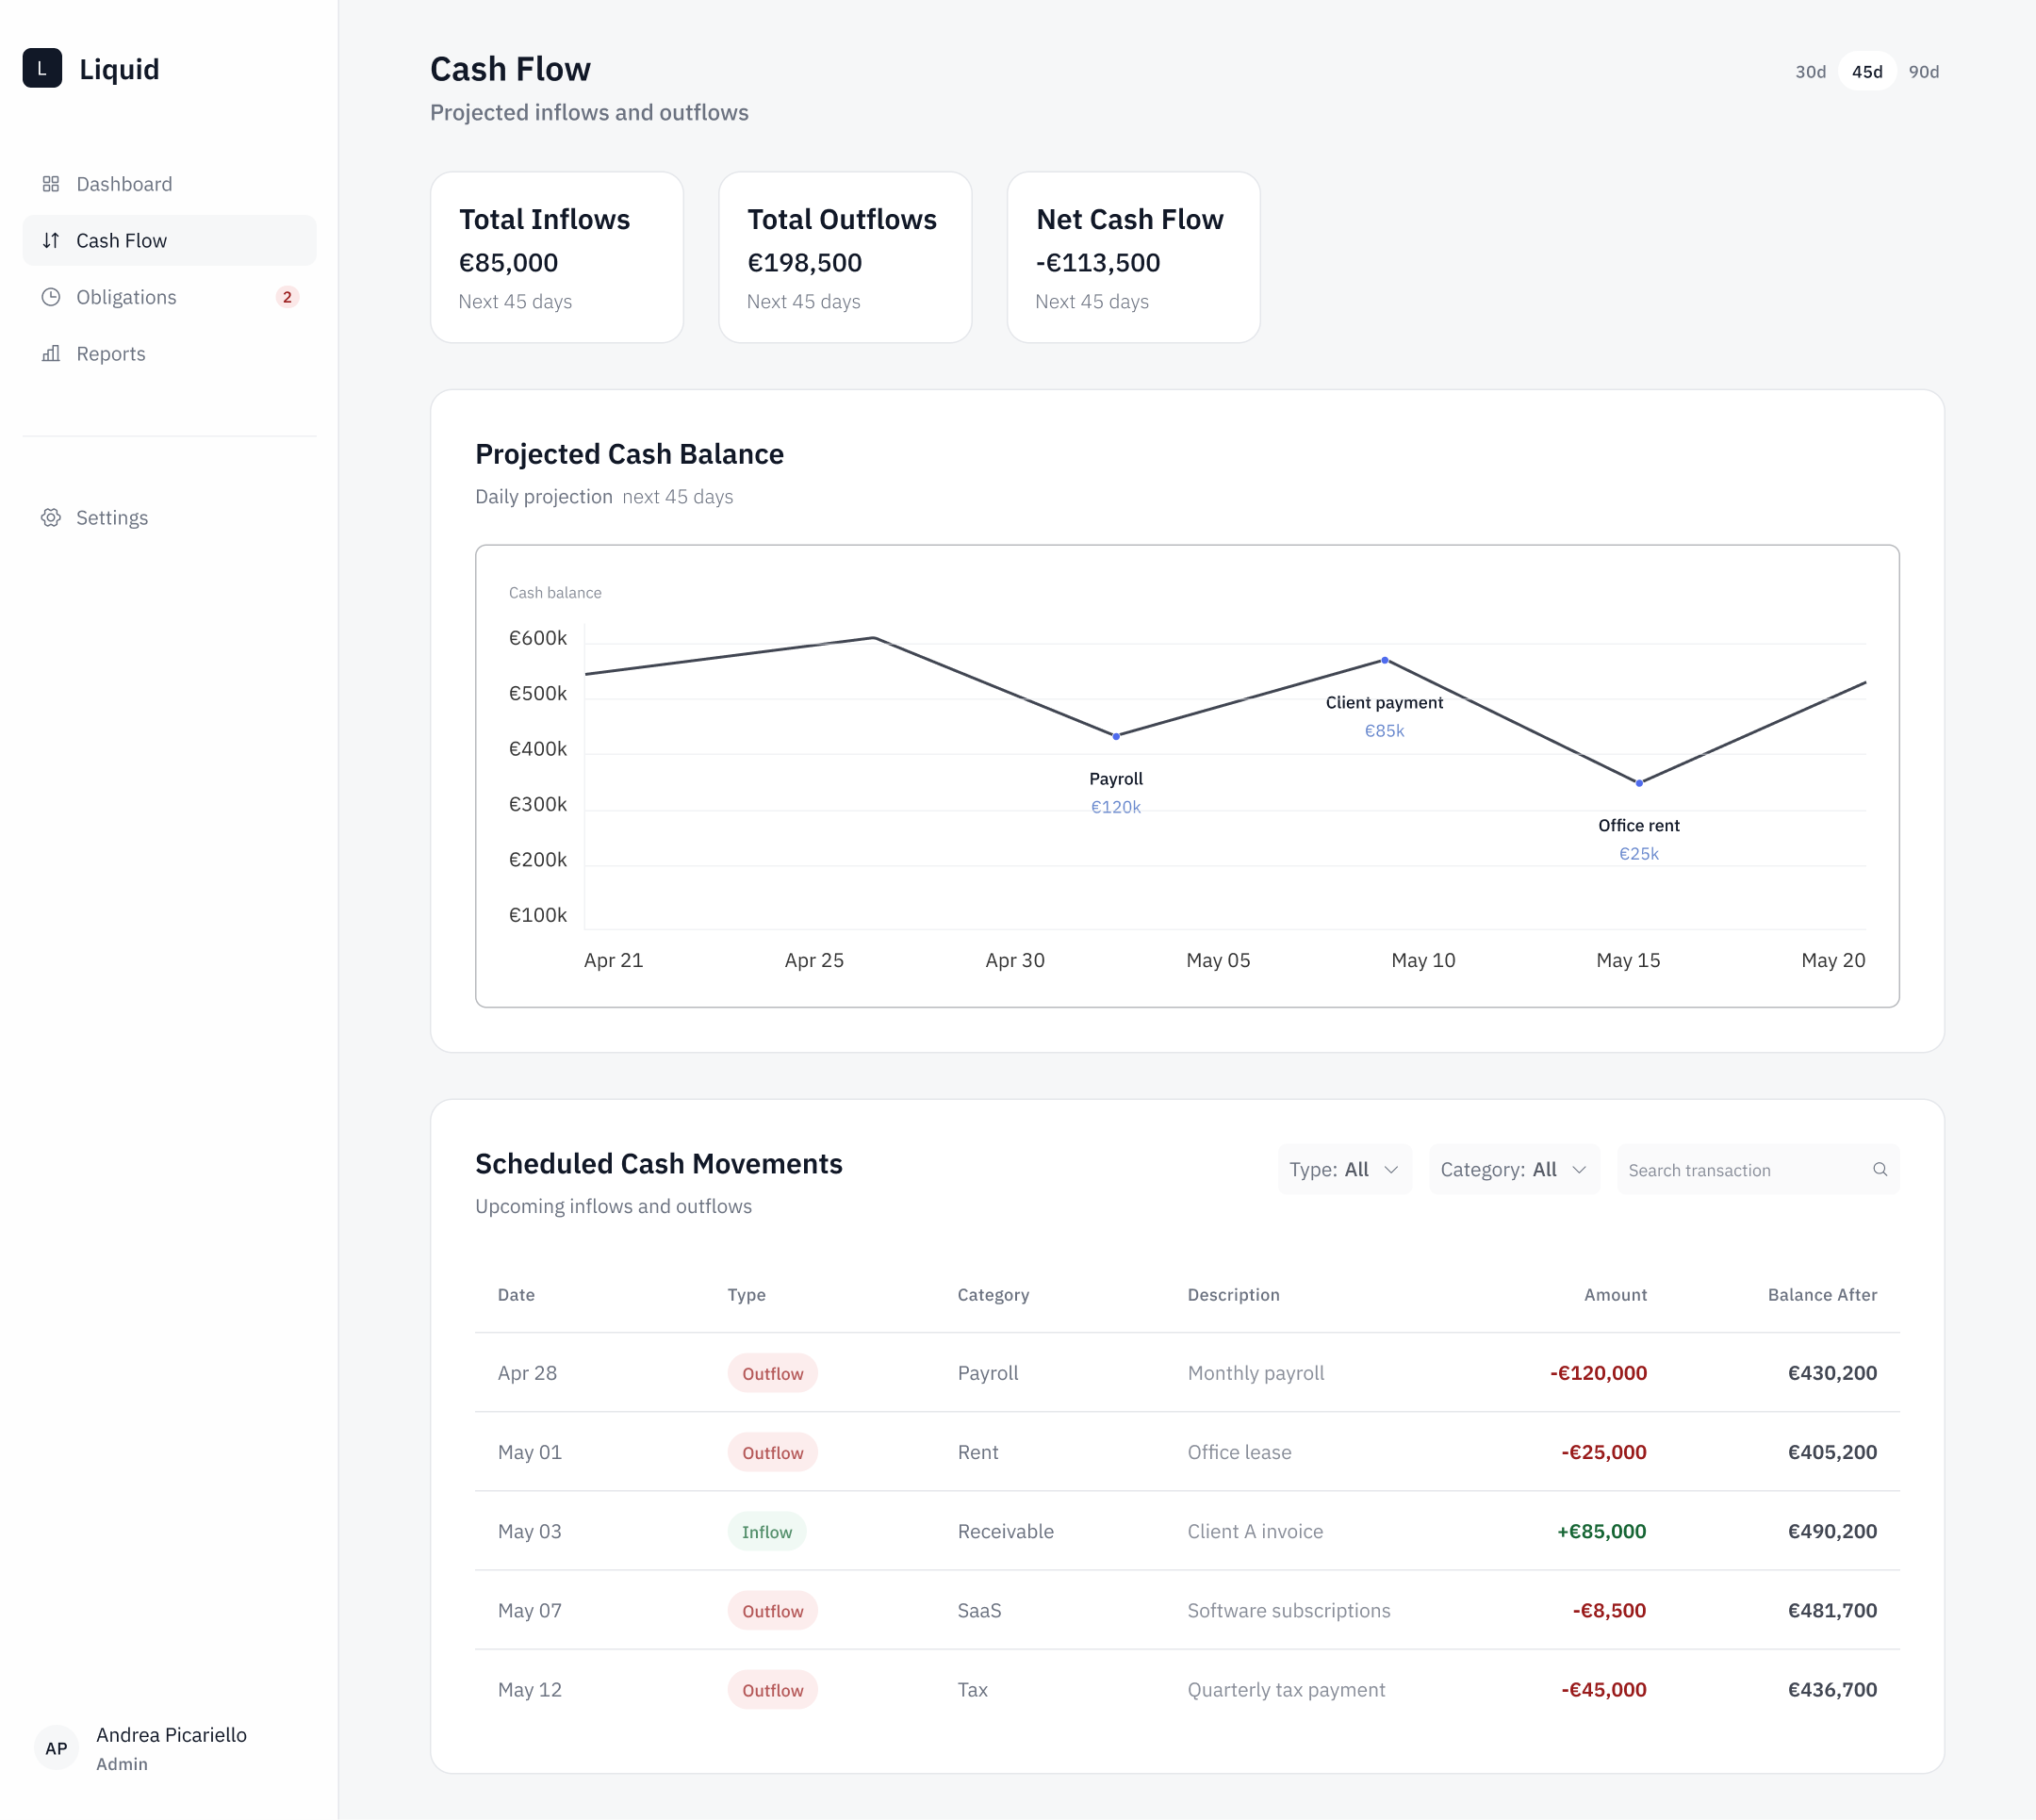The image size is (2036, 1820).
Task: Click the AP user avatar
Action: click(x=56, y=1748)
